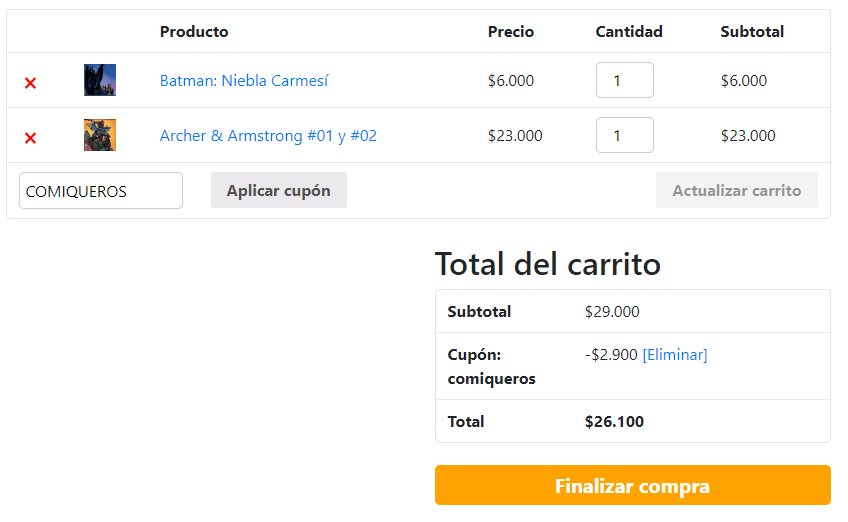Click the COMIQUEROS coupon code field

pos(101,190)
